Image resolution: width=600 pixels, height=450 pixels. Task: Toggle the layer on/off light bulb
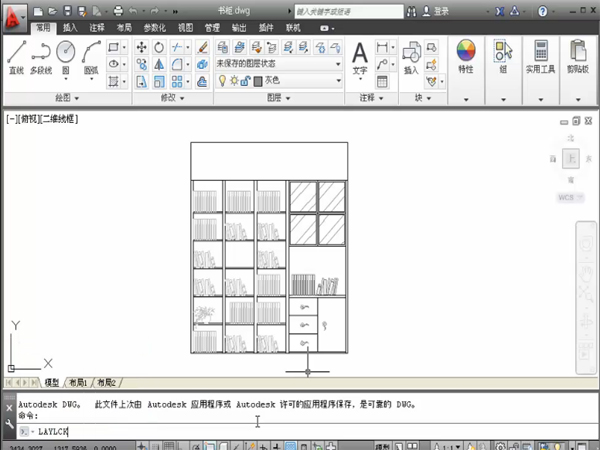222,80
